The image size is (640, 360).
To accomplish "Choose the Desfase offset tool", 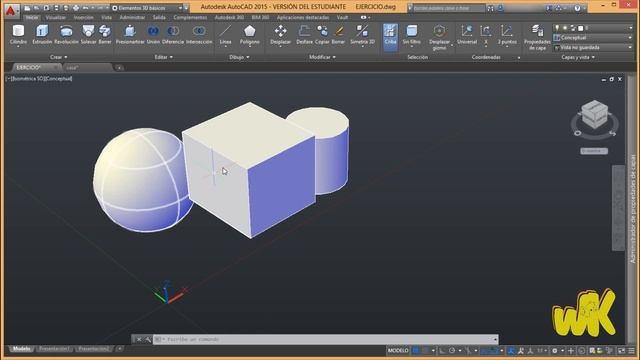I will 304,35.
